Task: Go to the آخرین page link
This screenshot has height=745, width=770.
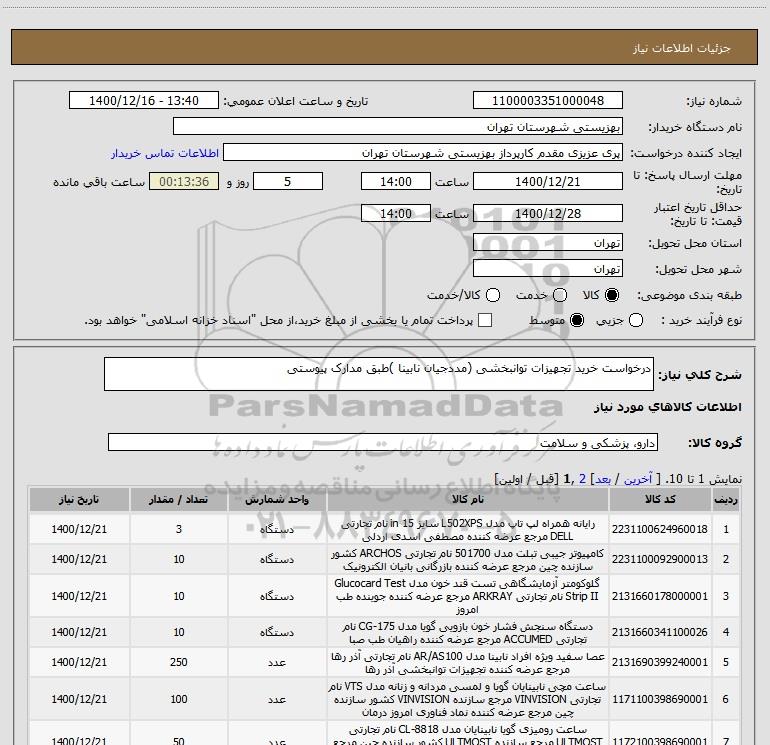Action: click(638, 479)
